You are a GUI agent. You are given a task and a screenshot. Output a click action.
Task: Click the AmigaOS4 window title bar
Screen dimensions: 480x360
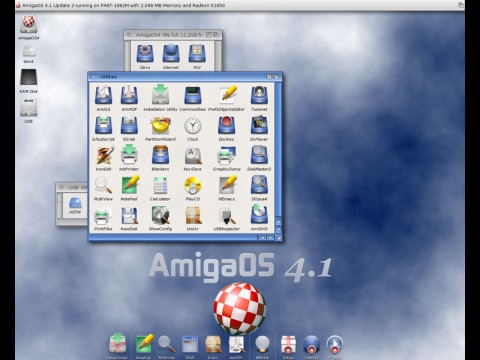click(x=173, y=35)
